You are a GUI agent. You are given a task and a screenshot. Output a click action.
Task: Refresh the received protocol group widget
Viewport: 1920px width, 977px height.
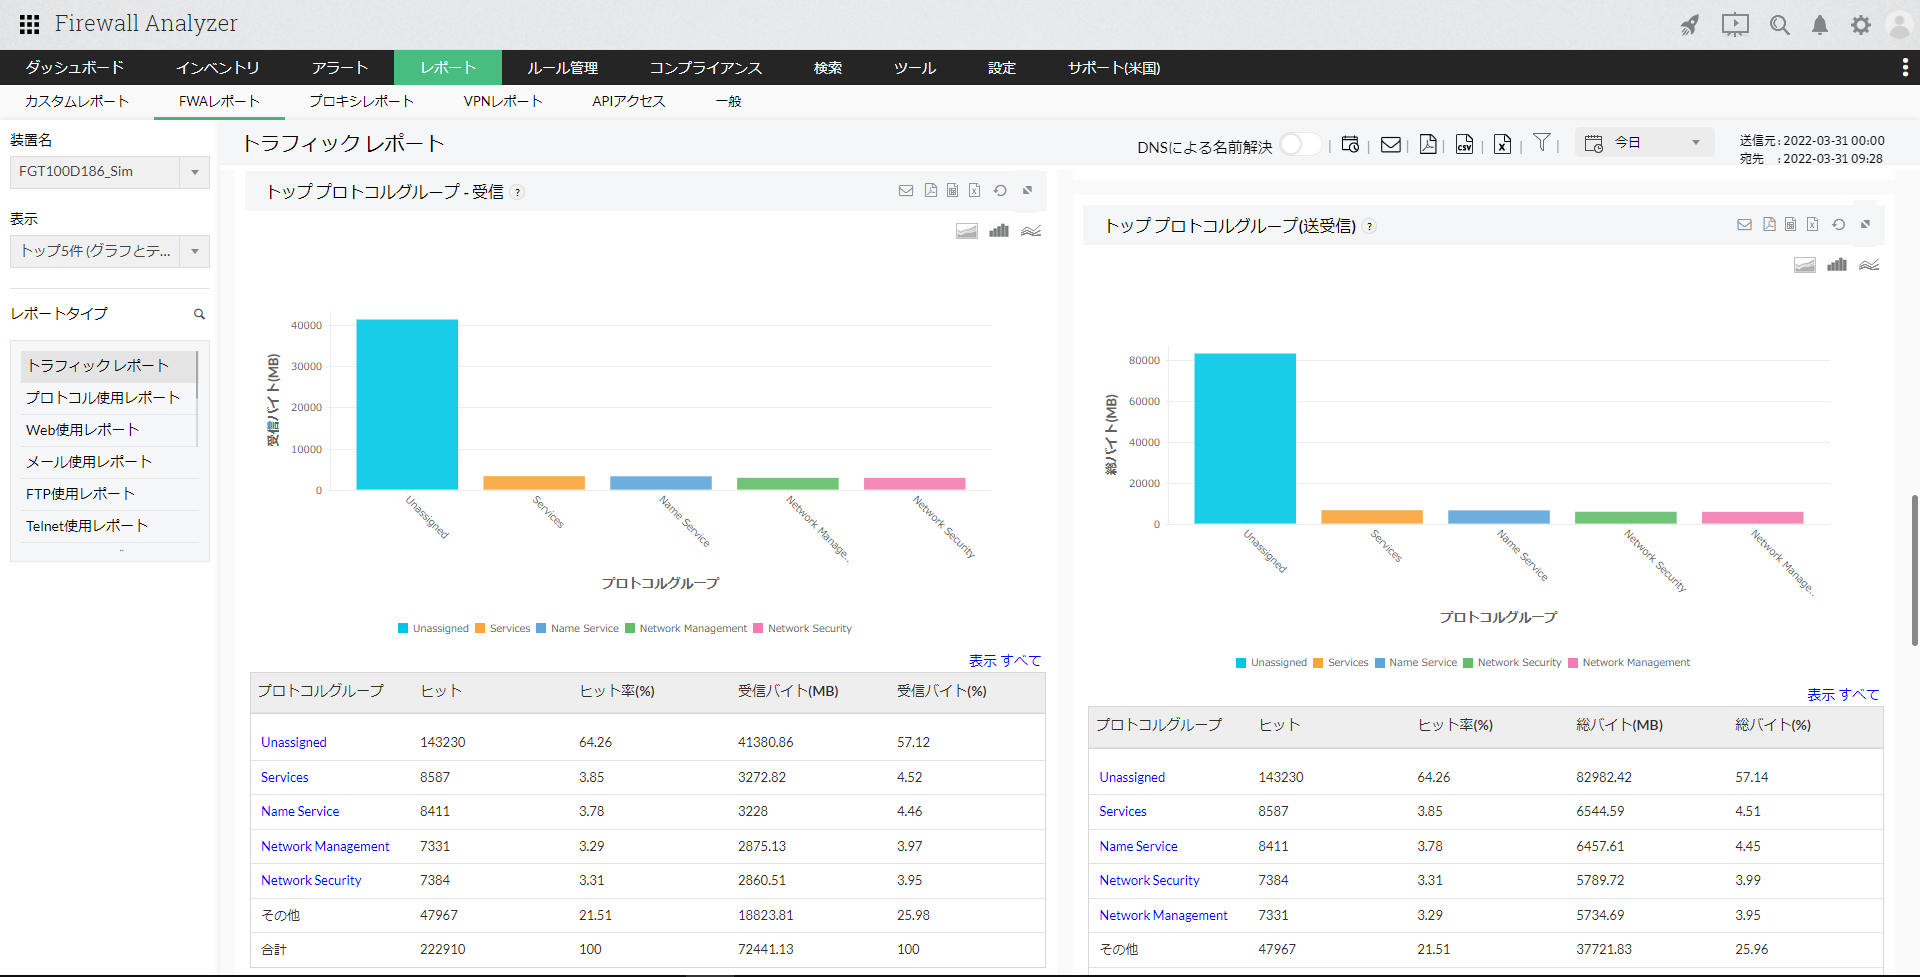[1000, 190]
